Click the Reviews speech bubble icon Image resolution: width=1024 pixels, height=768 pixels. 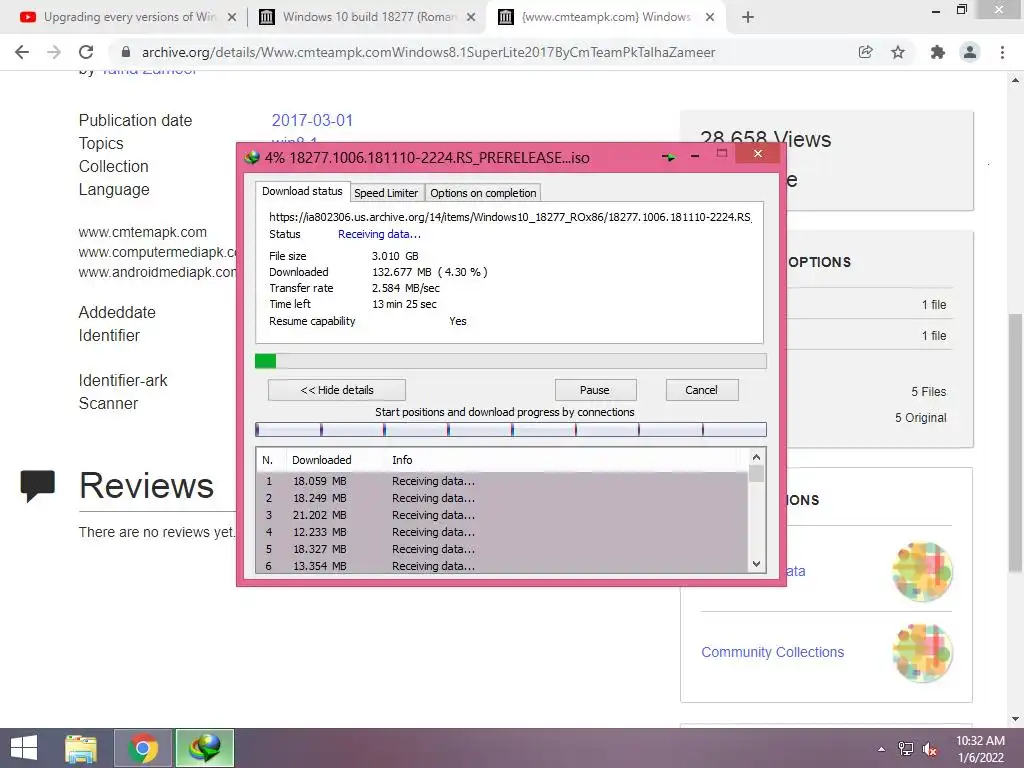(38, 486)
